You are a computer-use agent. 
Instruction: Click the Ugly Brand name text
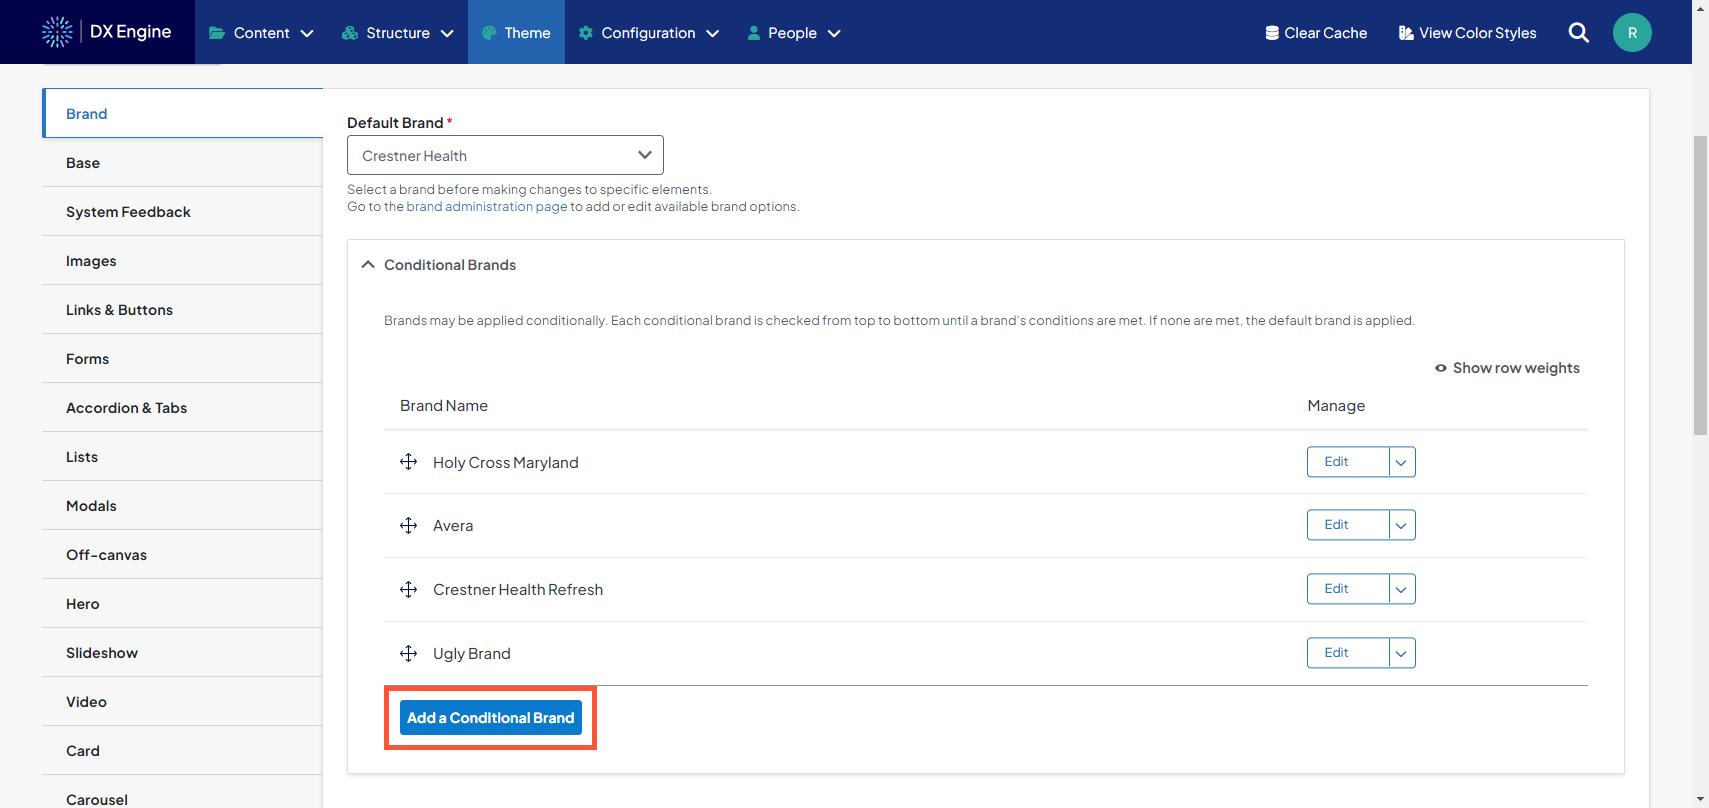[x=472, y=654]
